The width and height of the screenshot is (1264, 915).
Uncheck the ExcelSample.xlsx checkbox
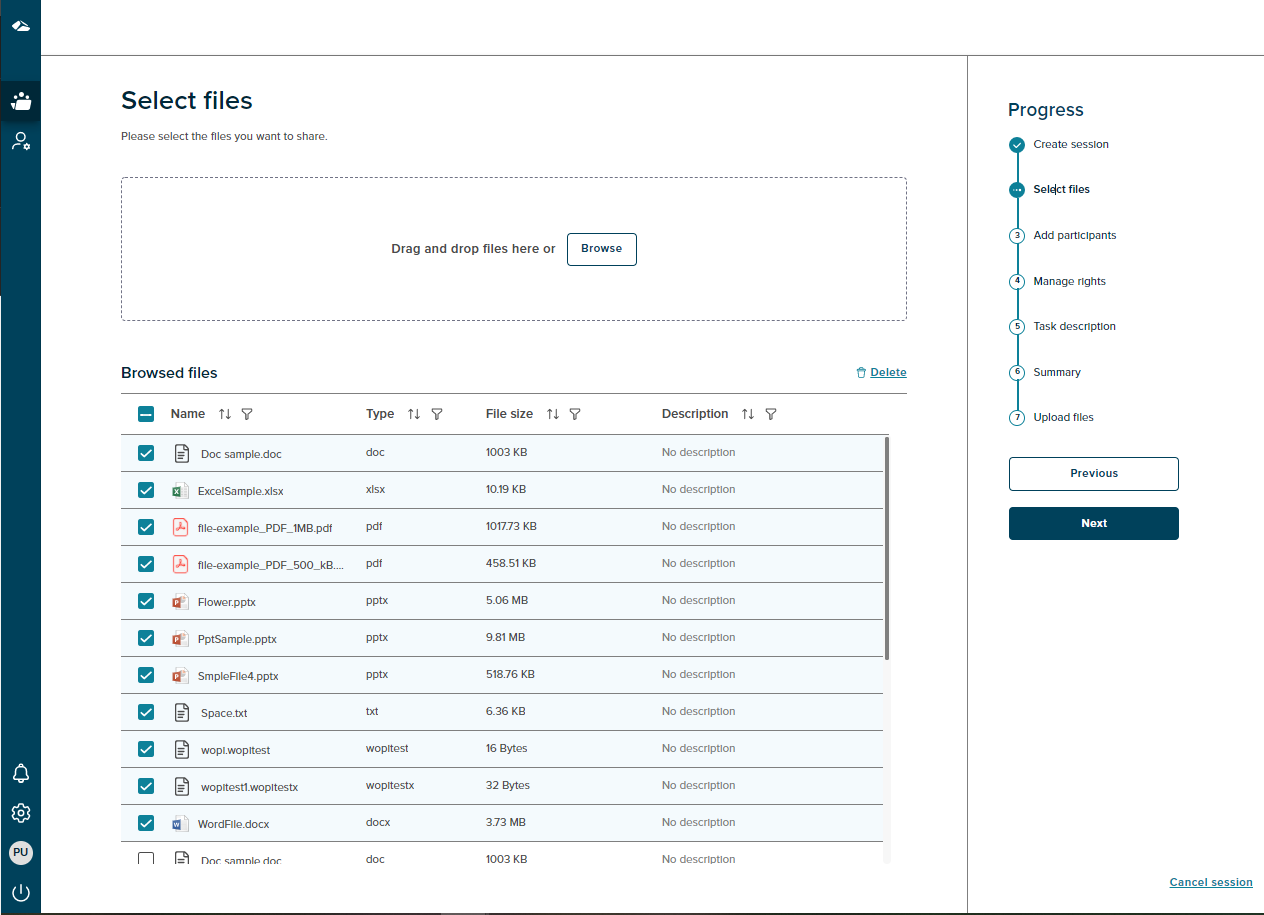[146, 490]
